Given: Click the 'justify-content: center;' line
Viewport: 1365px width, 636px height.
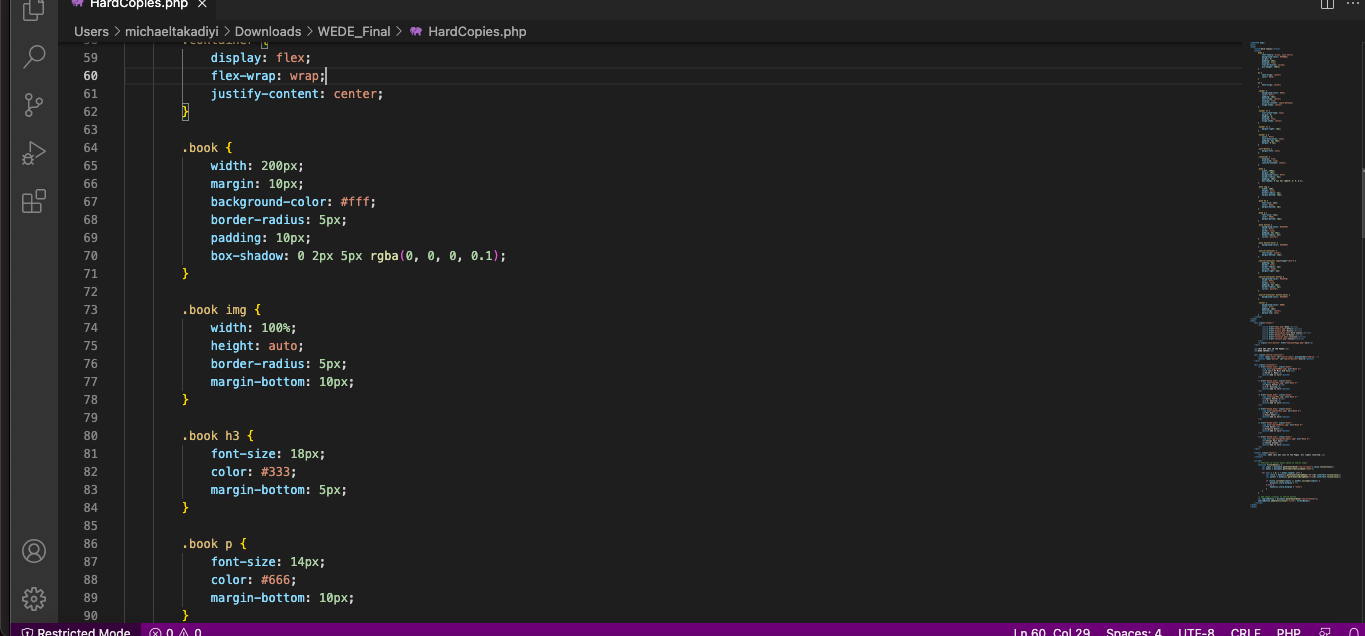Looking at the screenshot, I should [297, 94].
